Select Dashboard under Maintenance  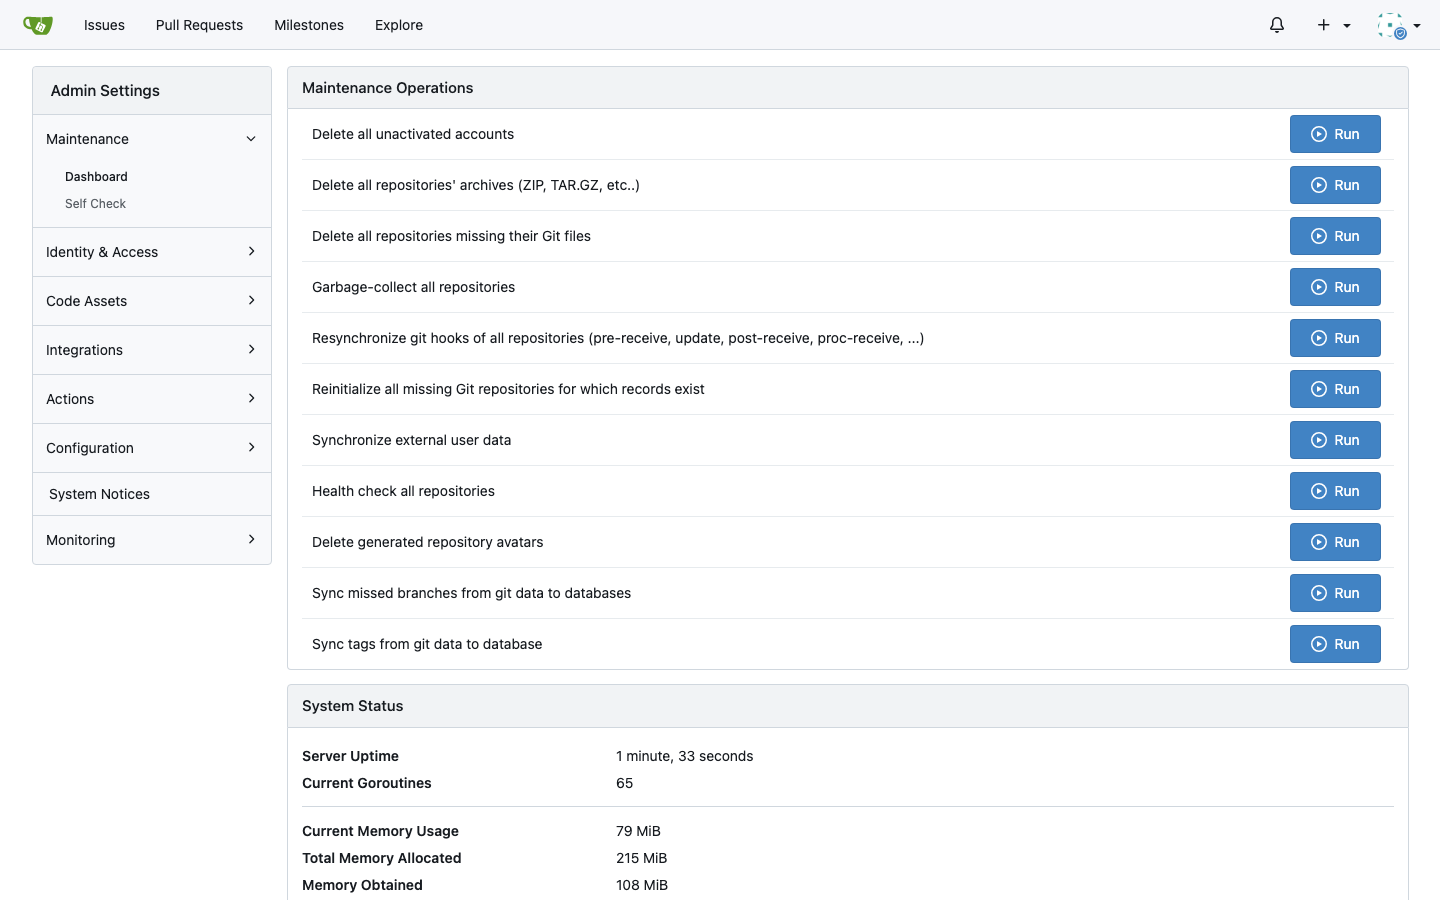(96, 177)
